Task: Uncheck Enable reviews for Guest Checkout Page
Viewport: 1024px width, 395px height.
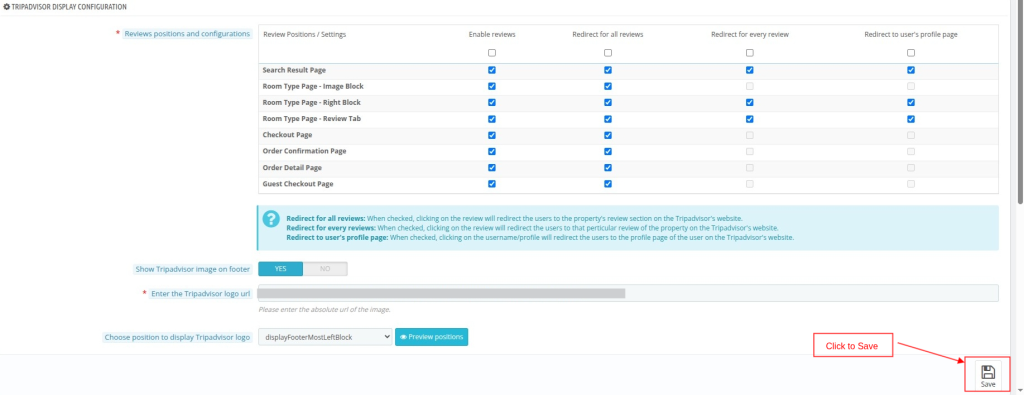Action: [492, 184]
